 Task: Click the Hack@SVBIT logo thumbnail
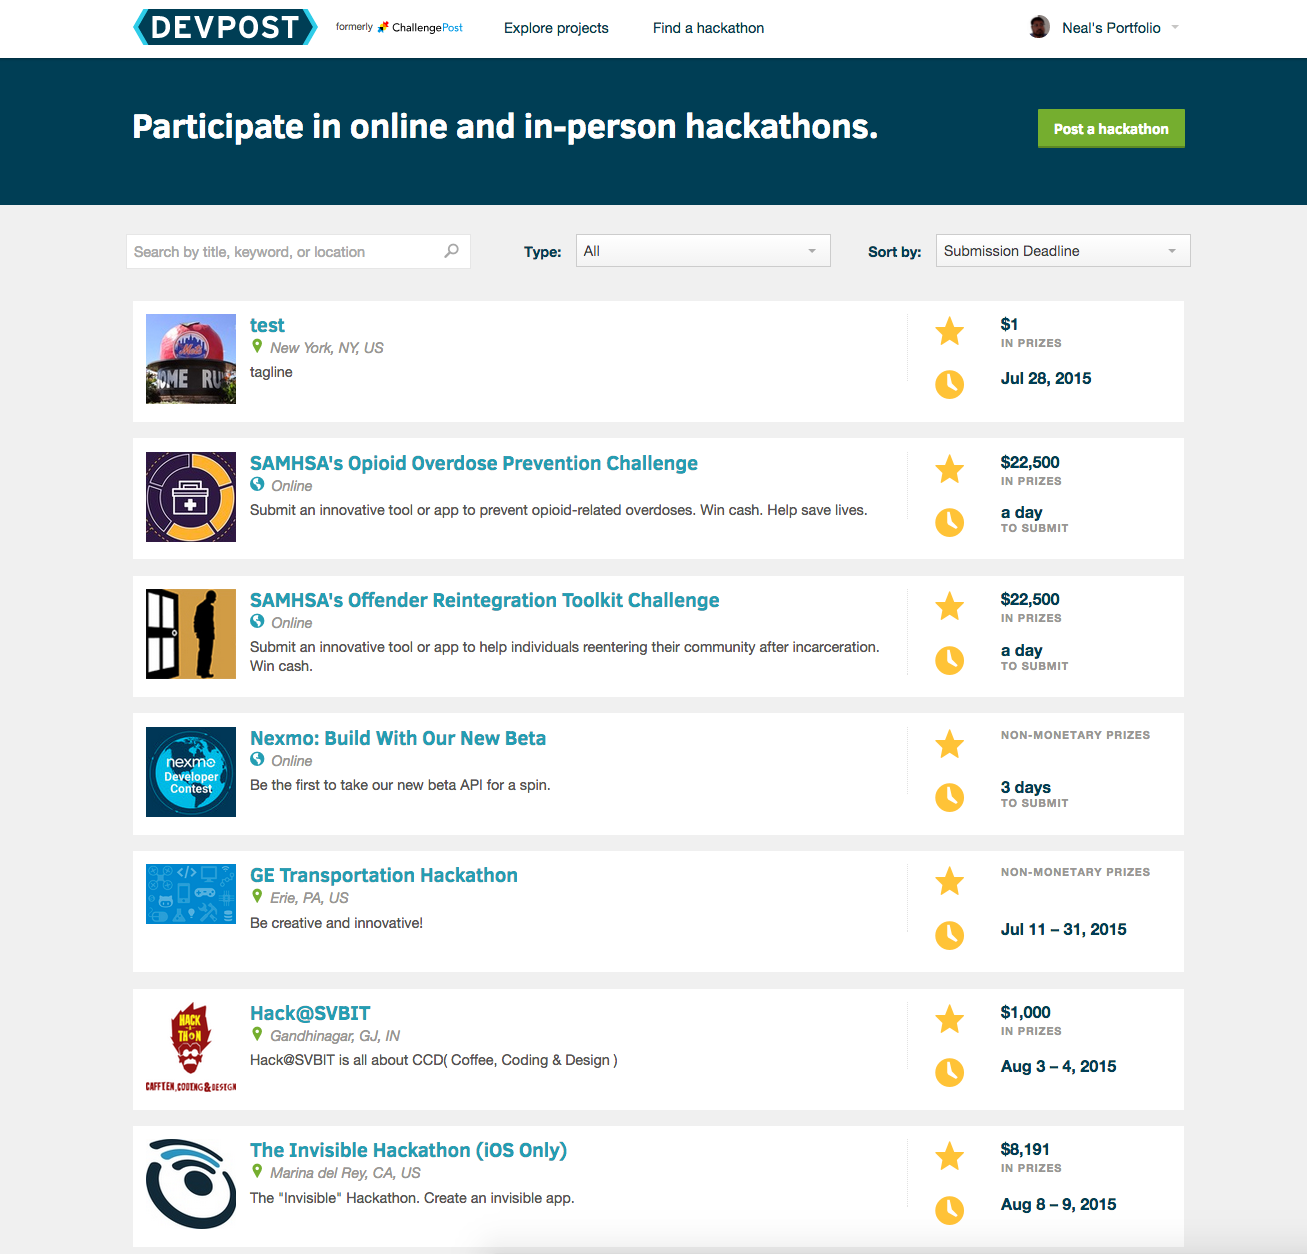tap(191, 1047)
